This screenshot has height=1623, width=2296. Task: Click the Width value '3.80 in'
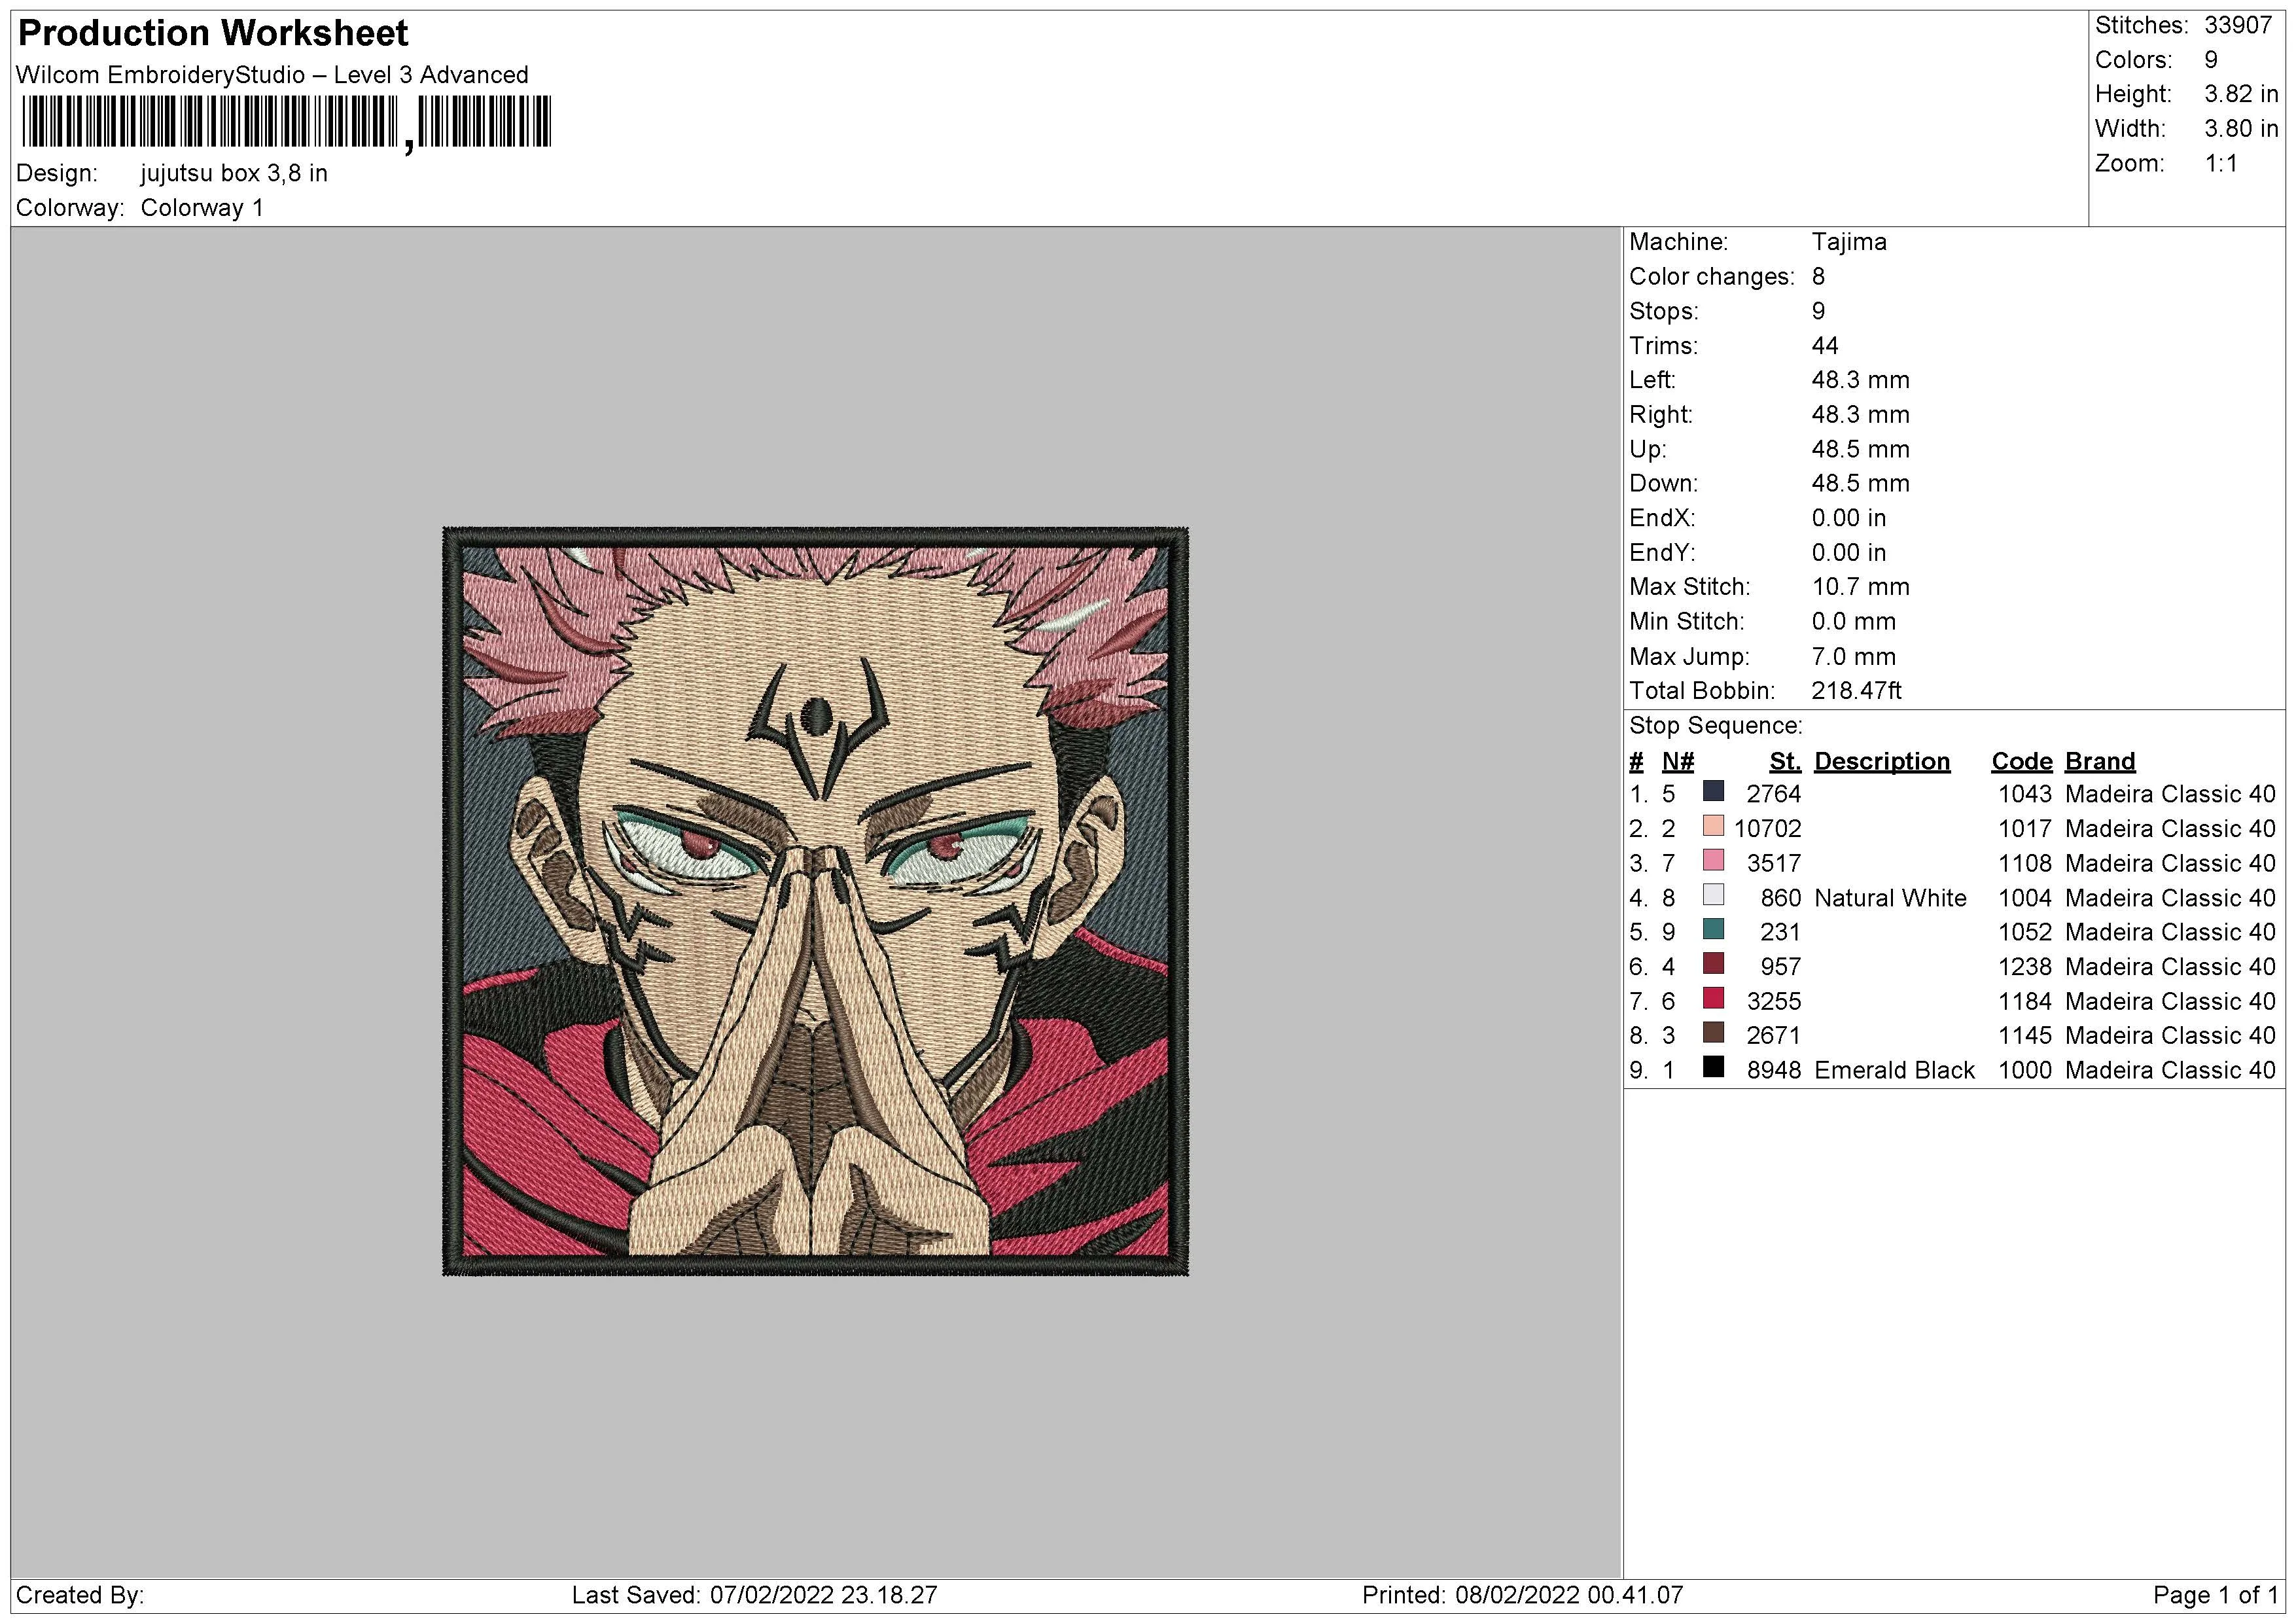coord(2241,129)
